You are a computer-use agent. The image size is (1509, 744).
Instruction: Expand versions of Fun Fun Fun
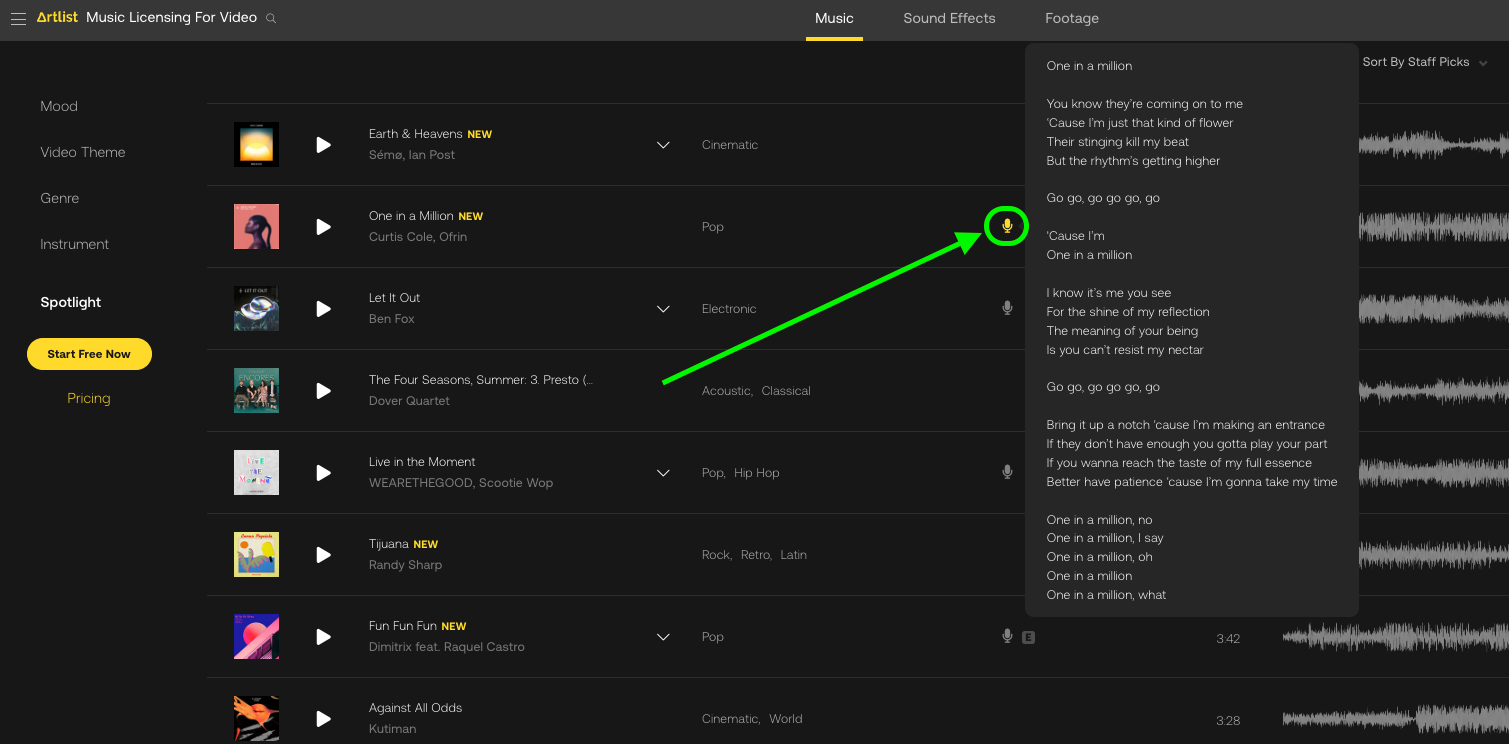click(663, 637)
